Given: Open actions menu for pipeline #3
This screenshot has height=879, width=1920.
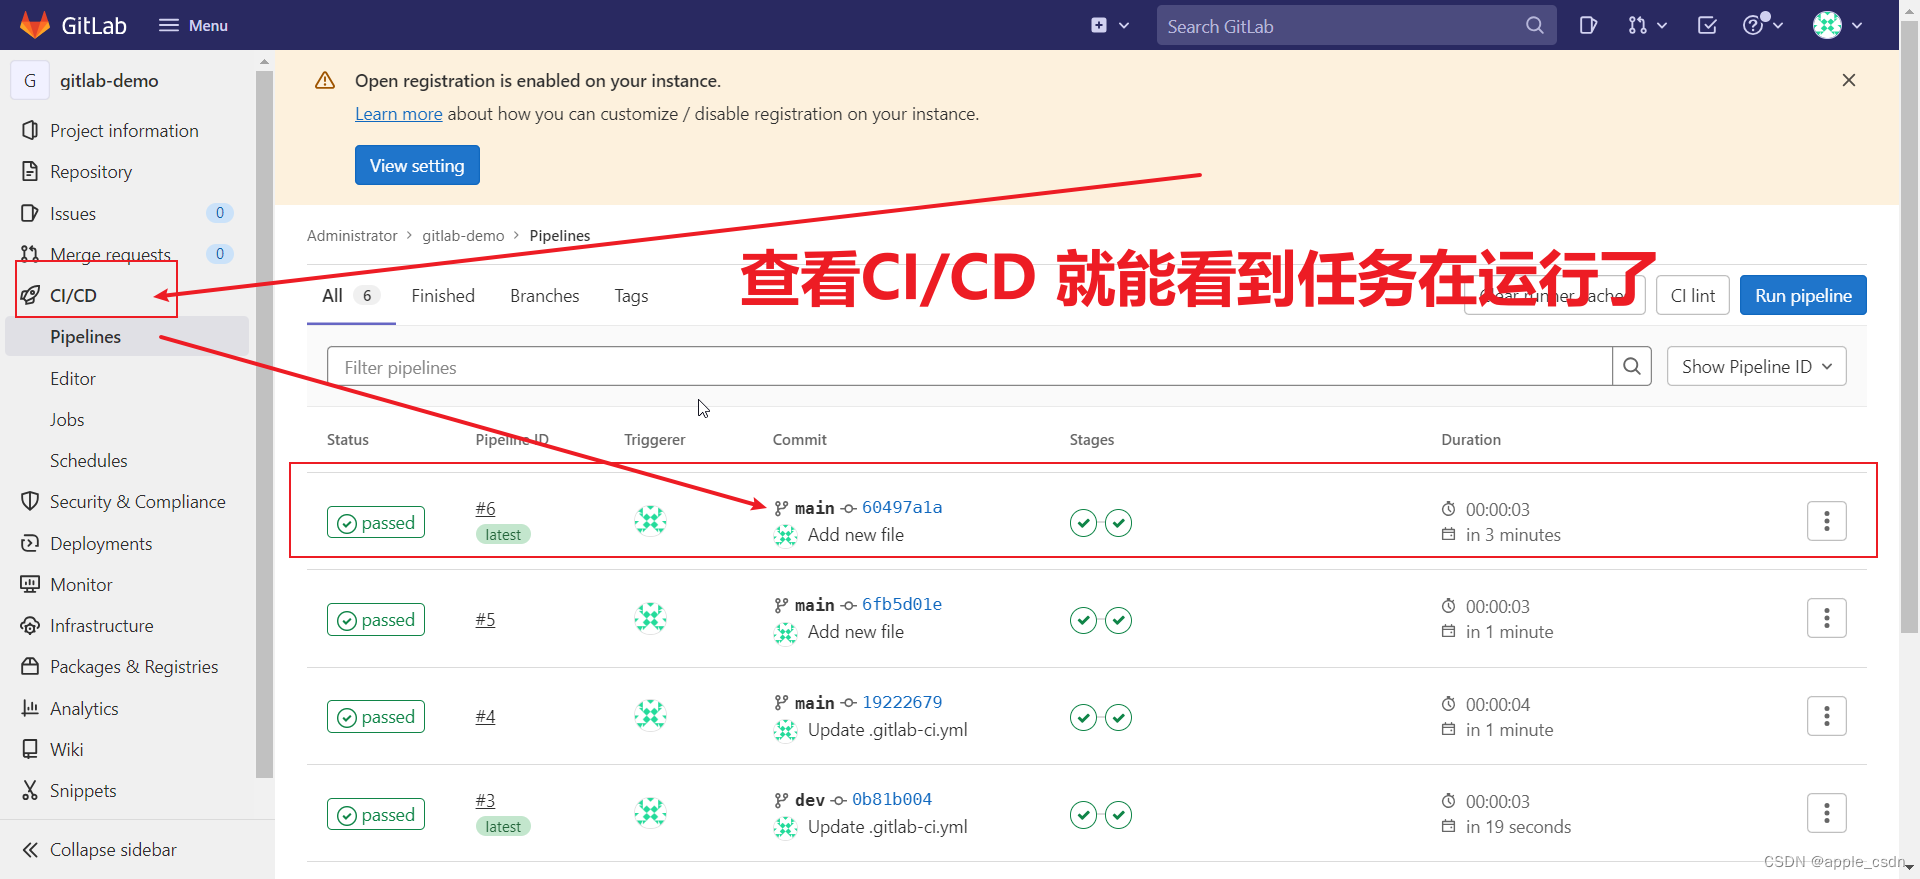Looking at the screenshot, I should pyautogui.click(x=1826, y=813).
